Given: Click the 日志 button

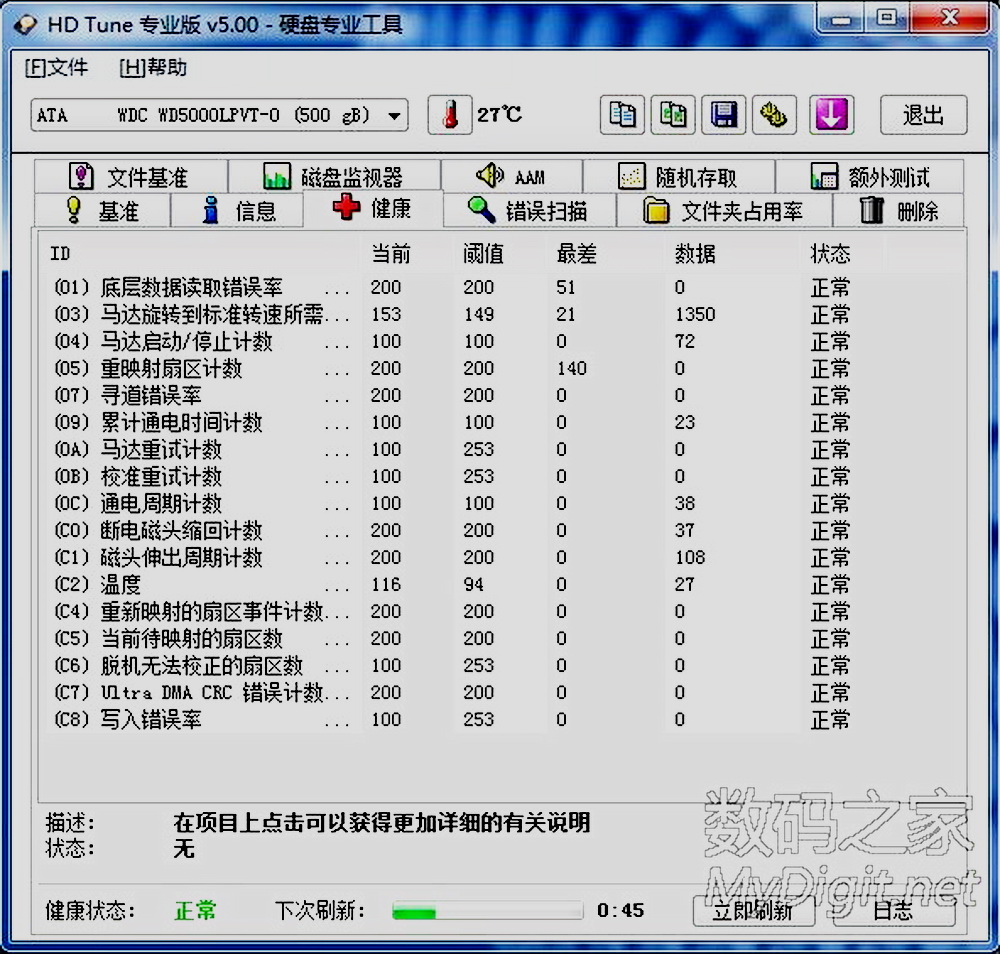Looking at the screenshot, I should point(893,910).
